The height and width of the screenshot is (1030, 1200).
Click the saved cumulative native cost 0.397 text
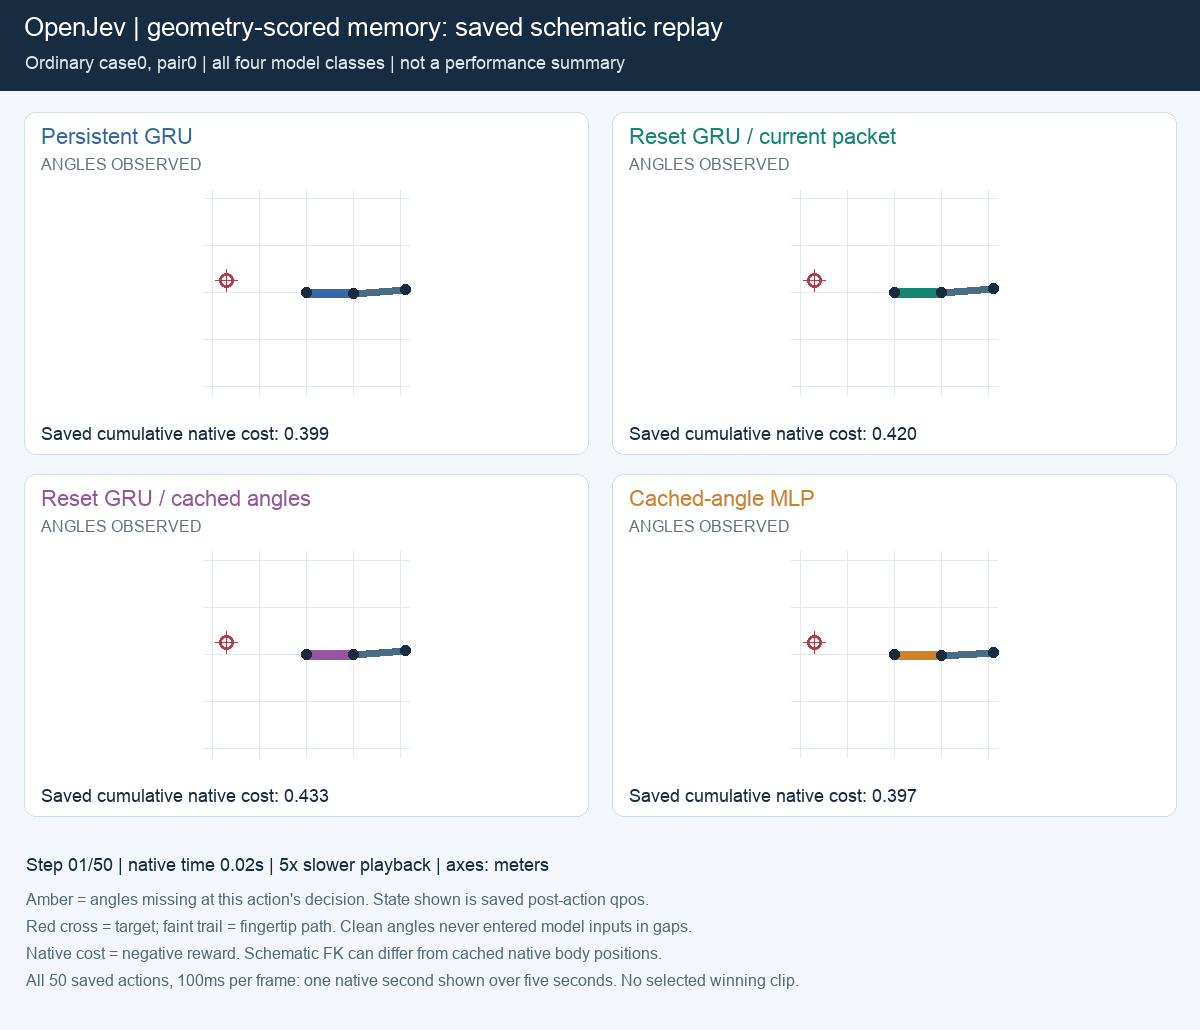(x=773, y=796)
